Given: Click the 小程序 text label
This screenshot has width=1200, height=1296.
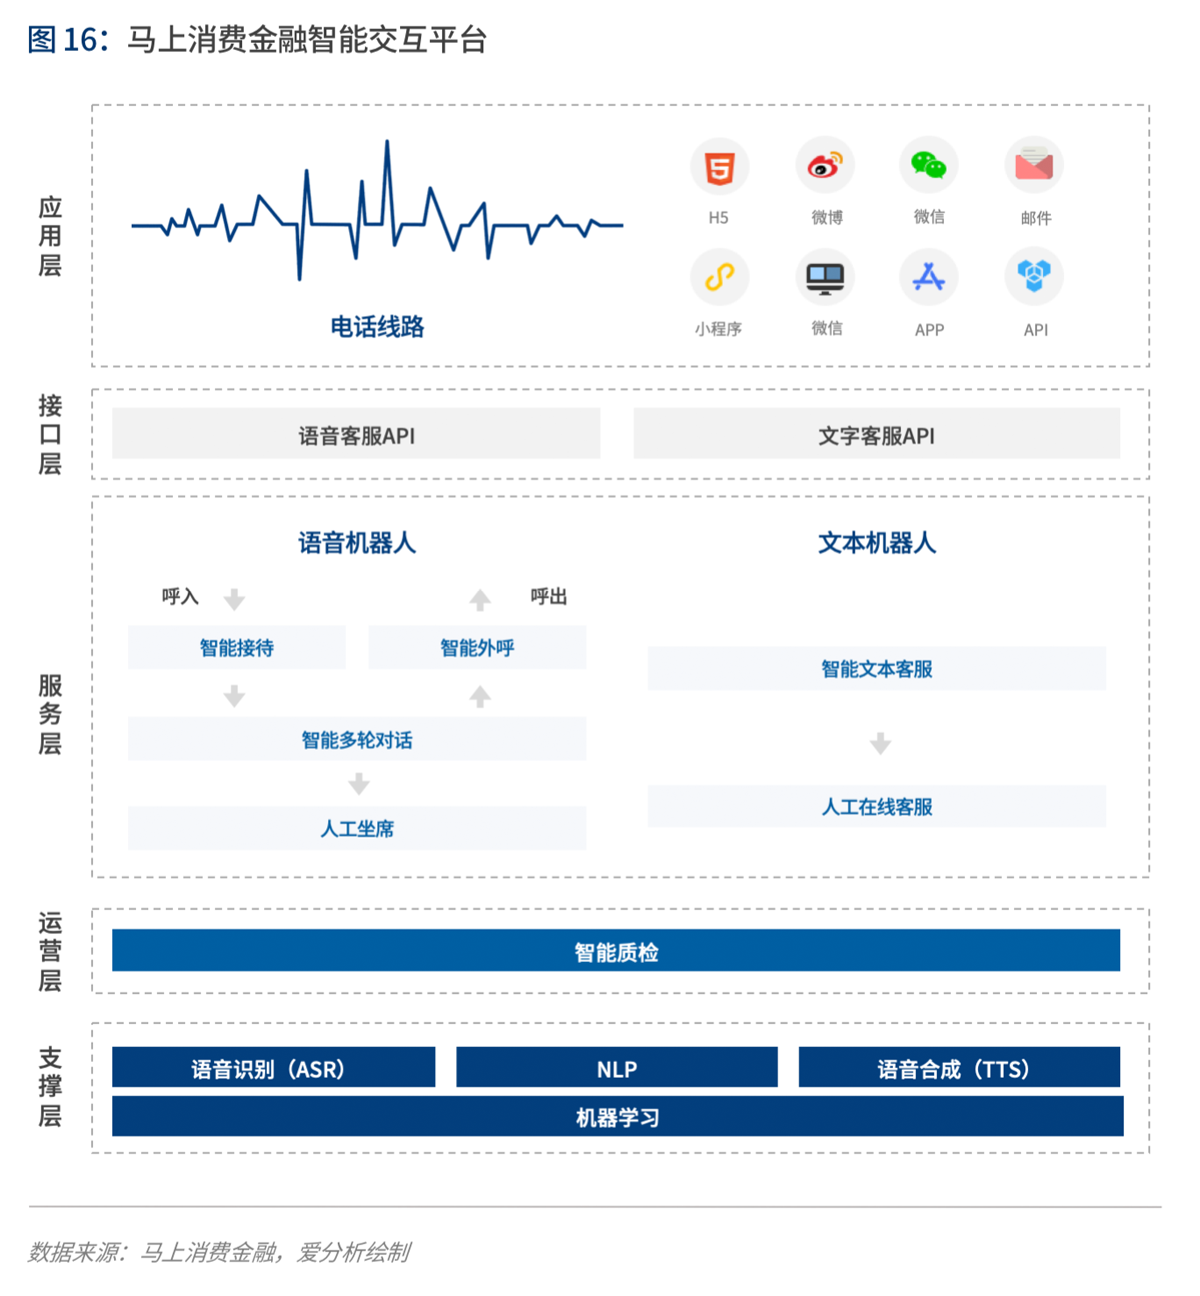Looking at the screenshot, I should (718, 329).
